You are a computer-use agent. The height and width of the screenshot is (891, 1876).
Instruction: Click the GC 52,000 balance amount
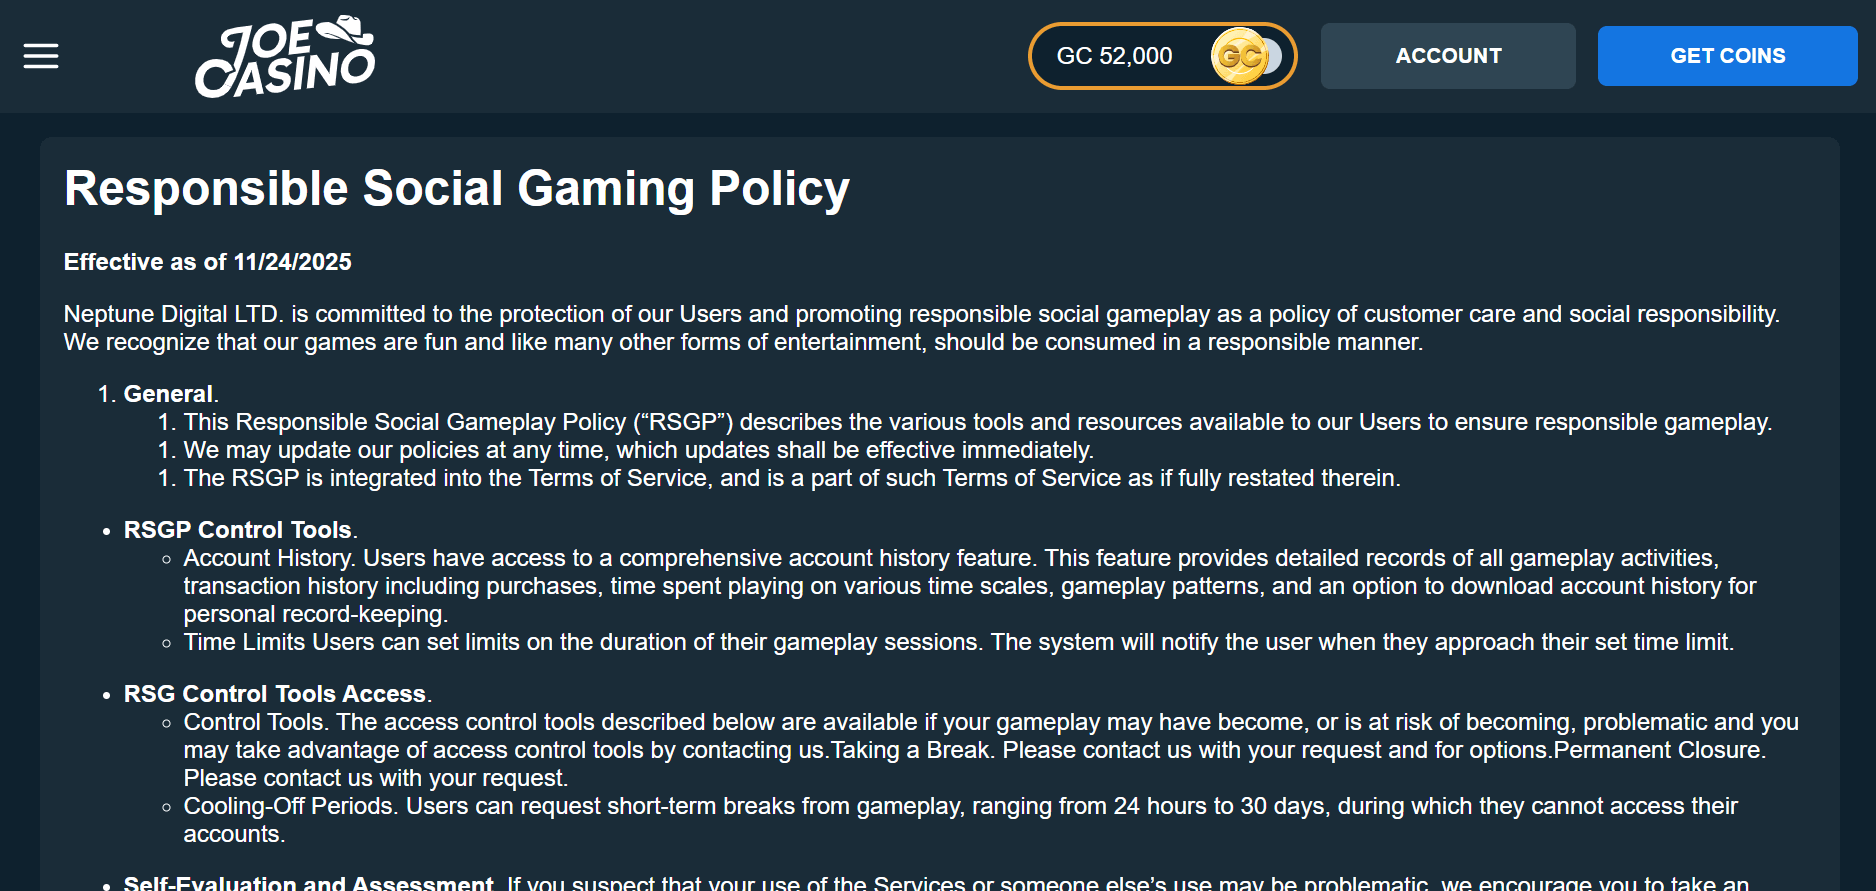[1114, 56]
